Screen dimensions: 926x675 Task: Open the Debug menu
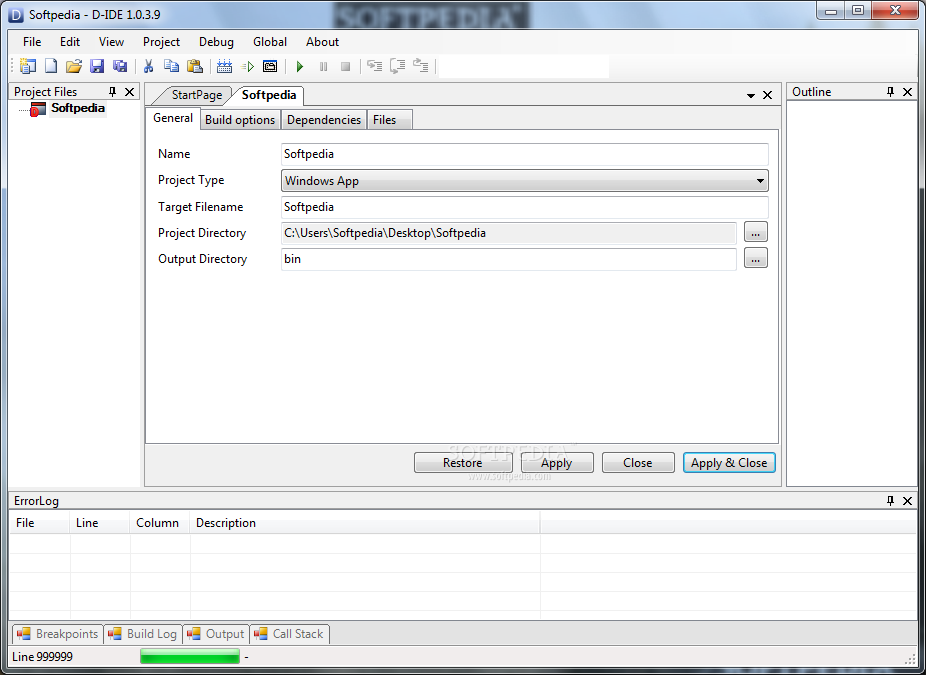point(216,42)
